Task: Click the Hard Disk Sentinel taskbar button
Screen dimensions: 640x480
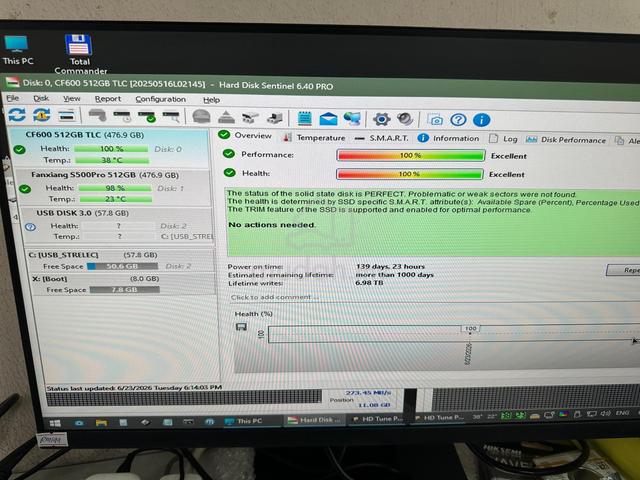Action: coord(316,420)
